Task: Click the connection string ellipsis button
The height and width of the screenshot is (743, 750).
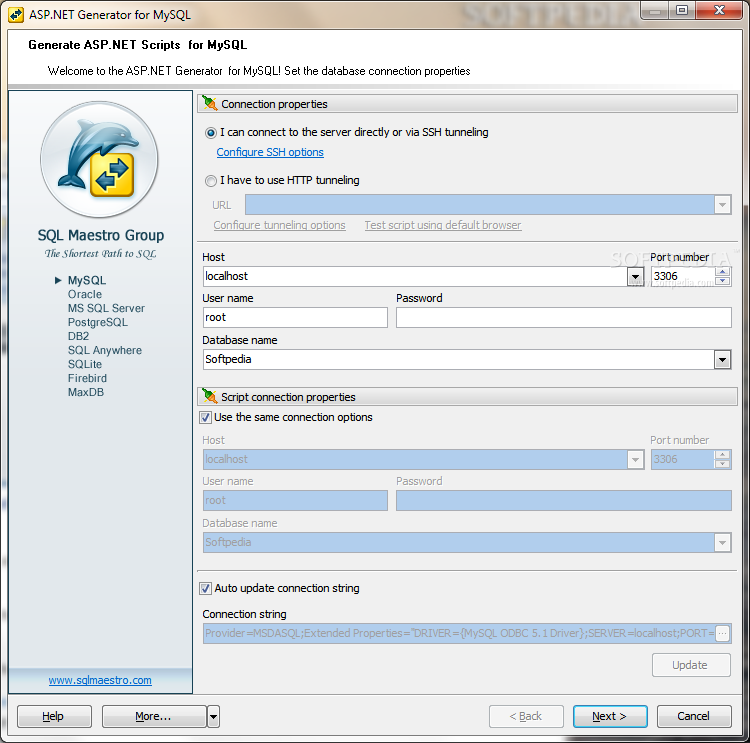Action: (722, 633)
